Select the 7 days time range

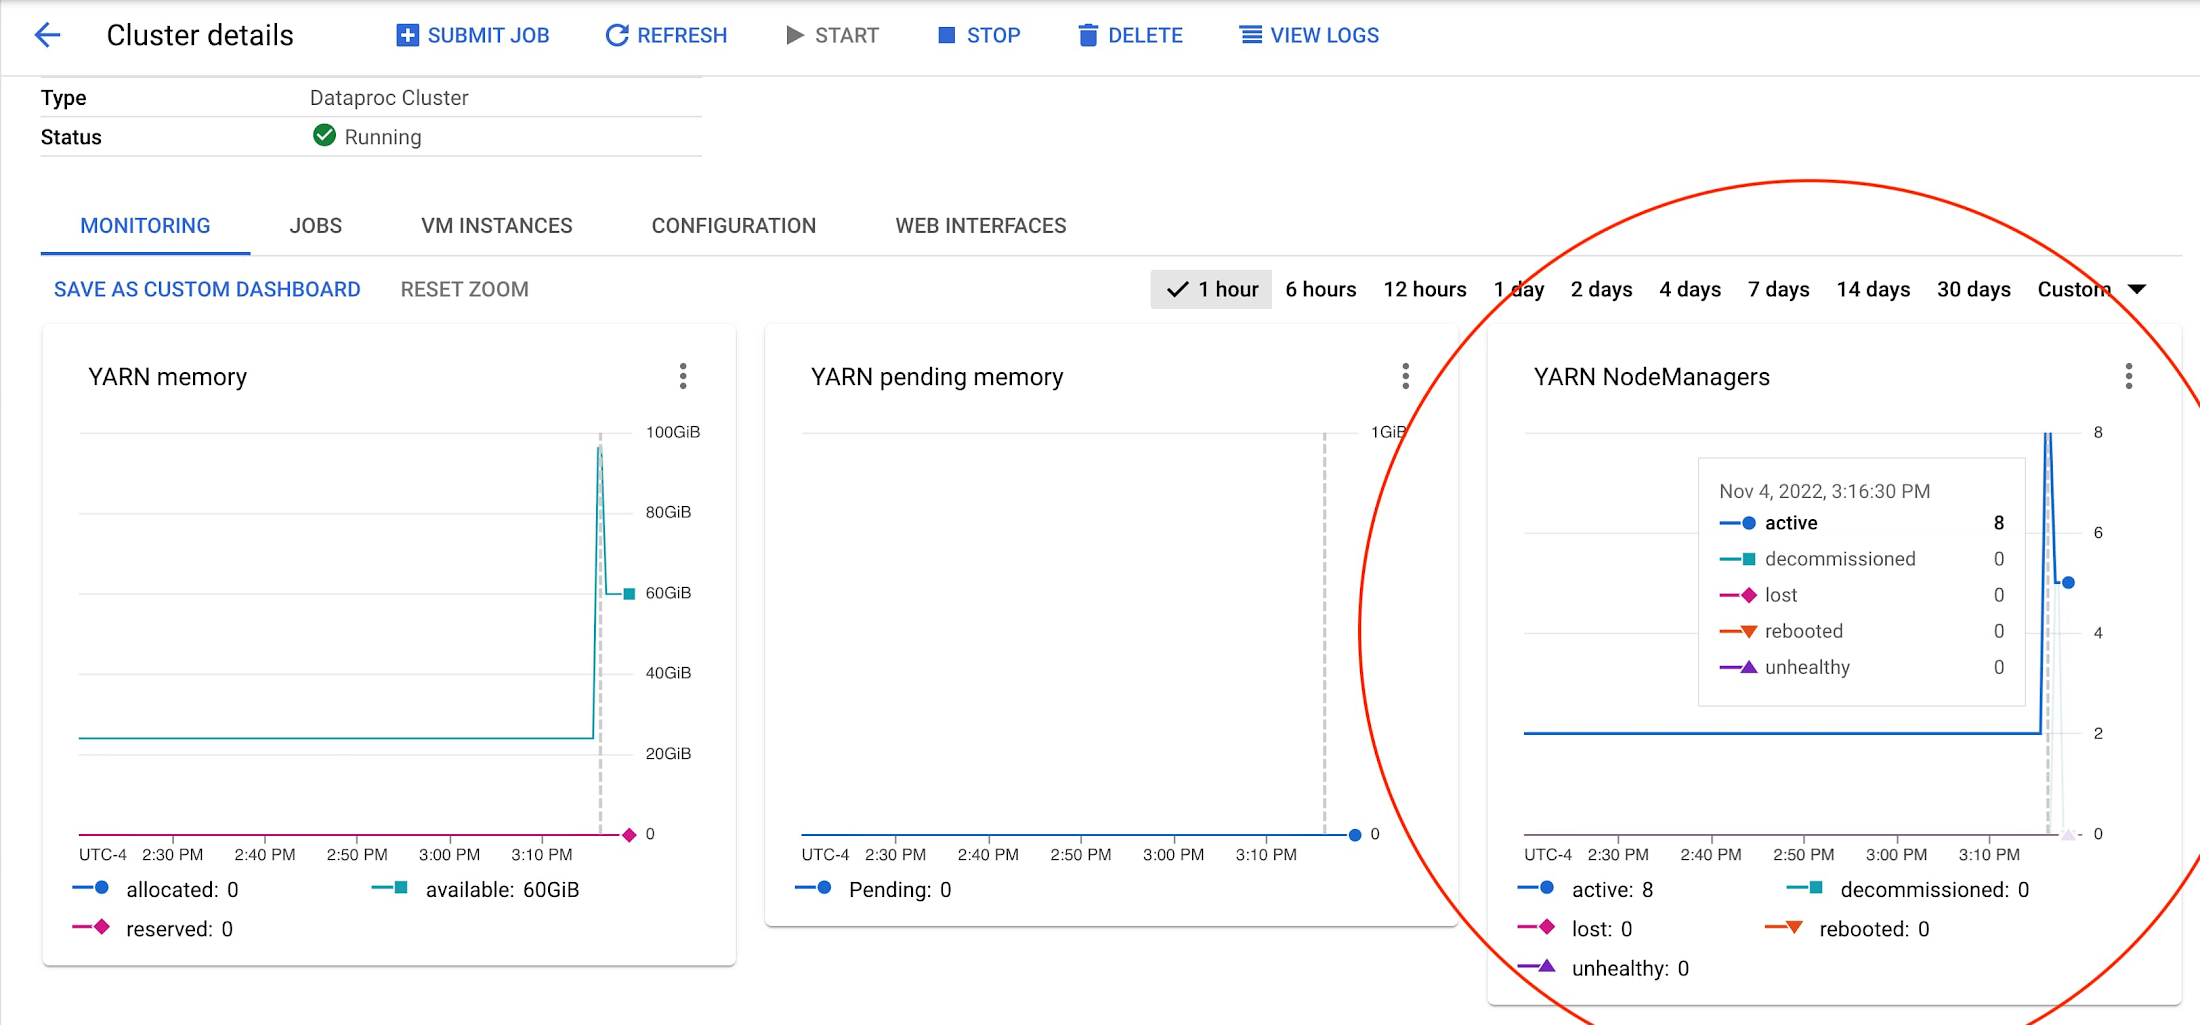1779,289
